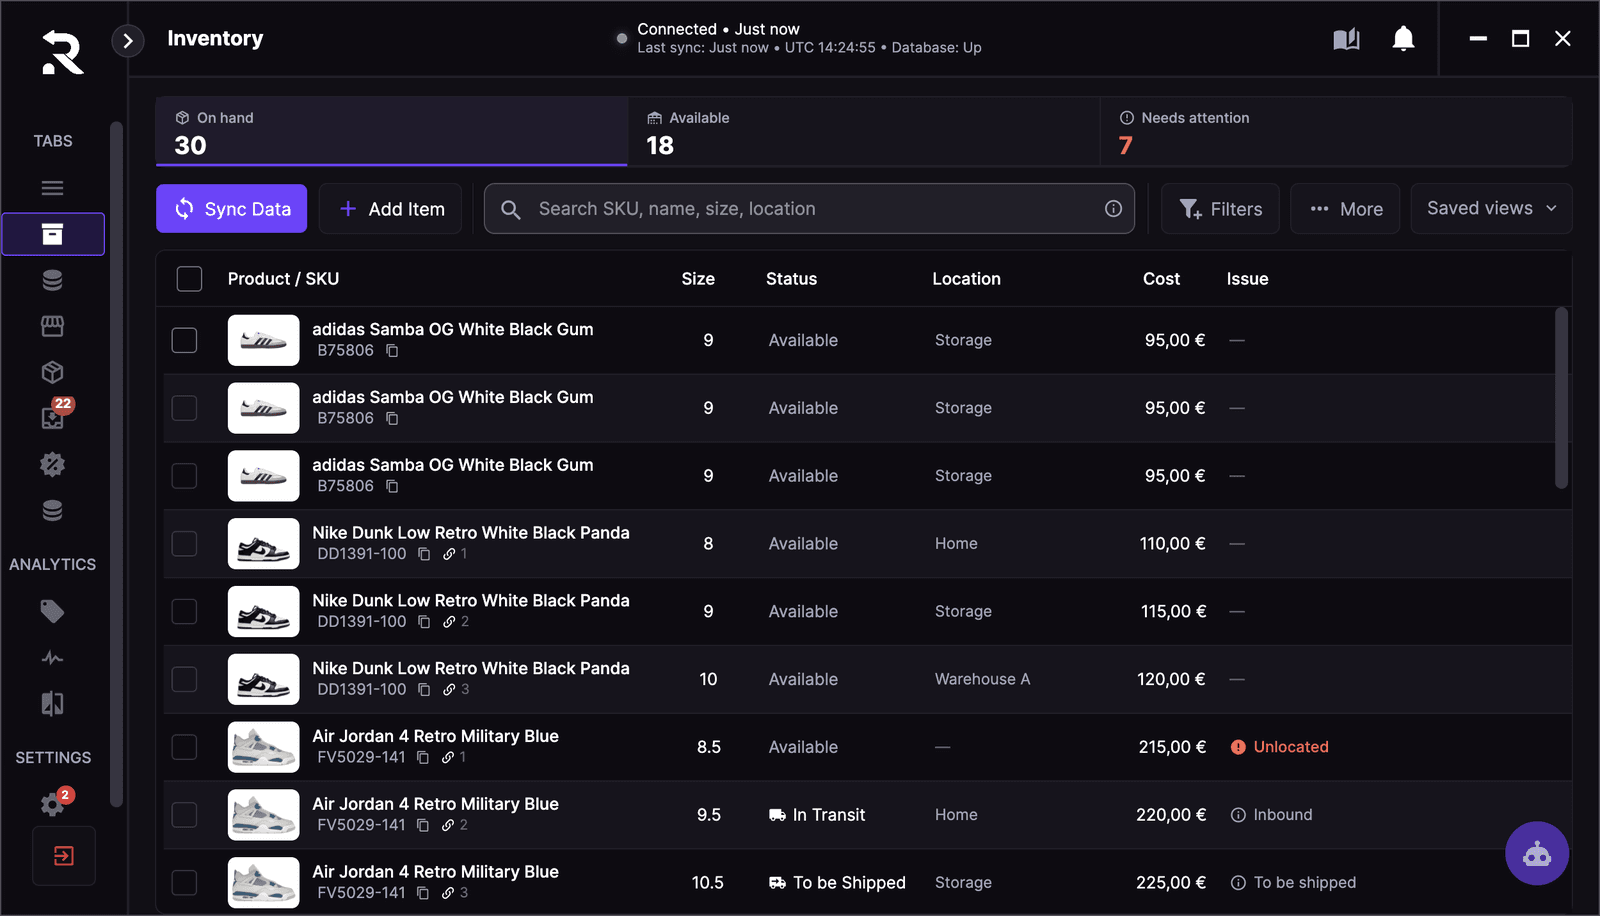Select the On hand tab
This screenshot has height=916, width=1600.
click(x=392, y=131)
